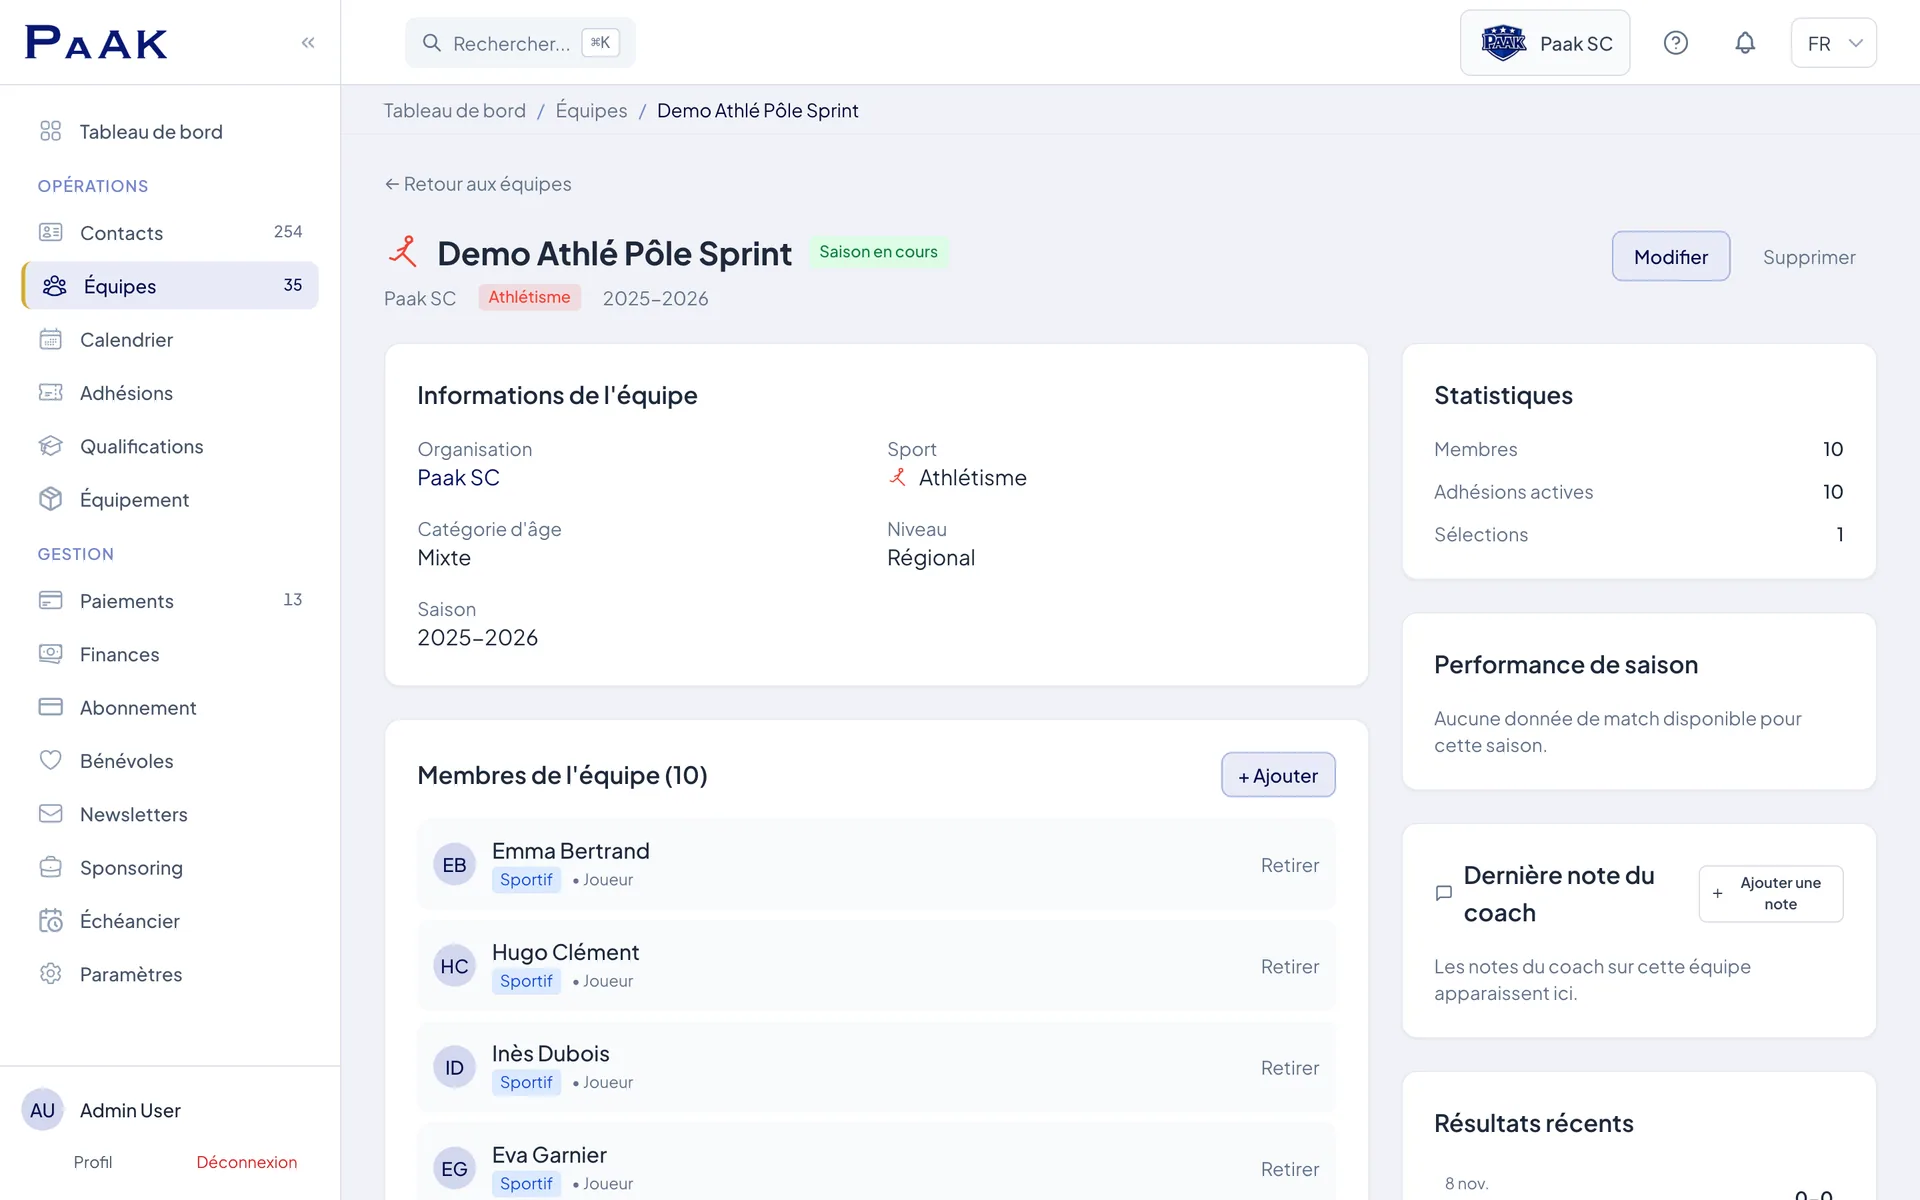Open Paiements menu item
The width and height of the screenshot is (1920, 1200).
click(170, 600)
